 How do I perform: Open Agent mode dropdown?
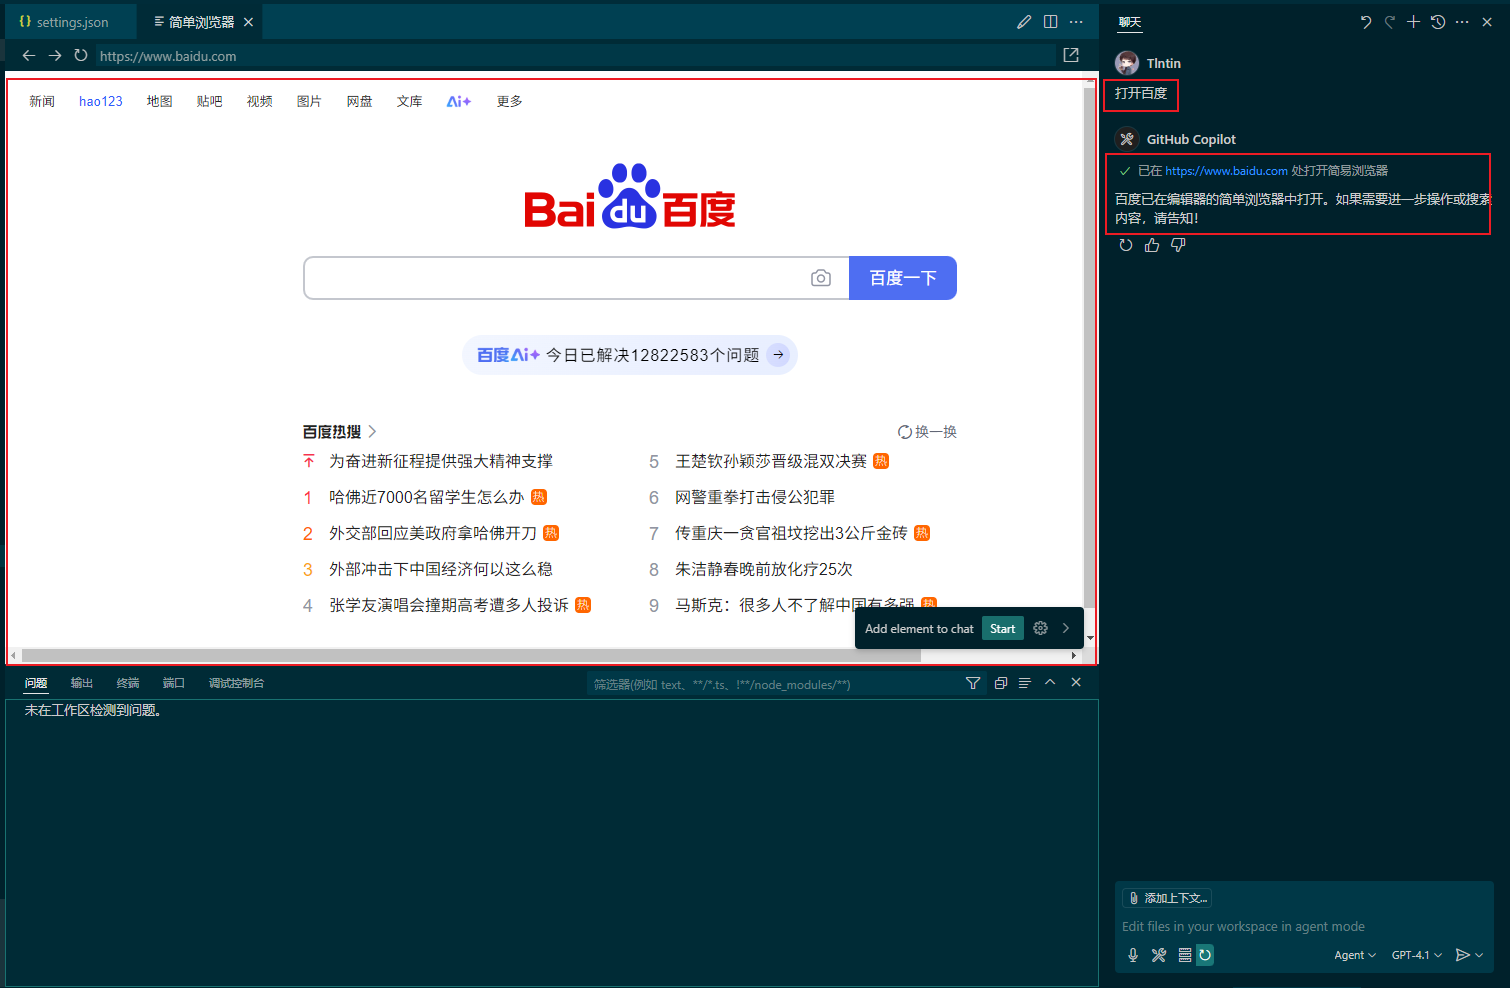pyautogui.click(x=1355, y=955)
